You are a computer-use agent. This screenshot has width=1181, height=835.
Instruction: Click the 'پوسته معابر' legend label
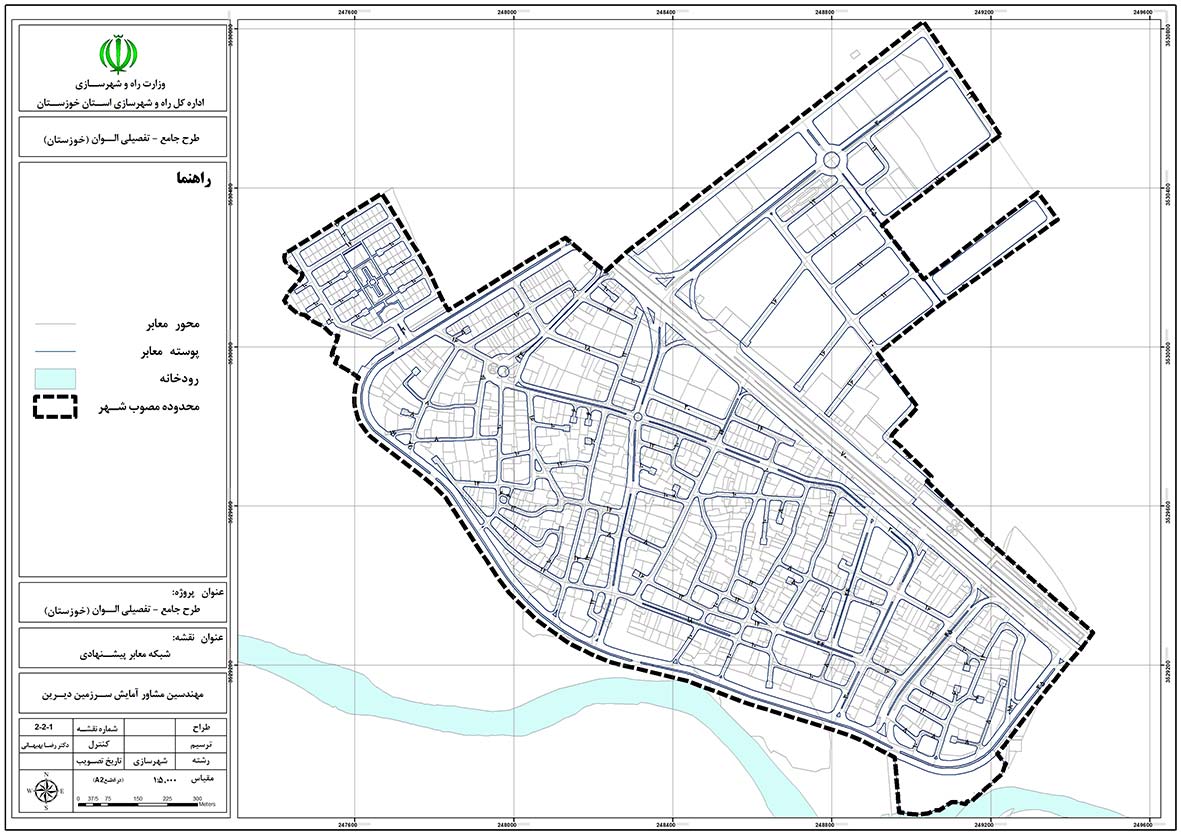point(170,352)
